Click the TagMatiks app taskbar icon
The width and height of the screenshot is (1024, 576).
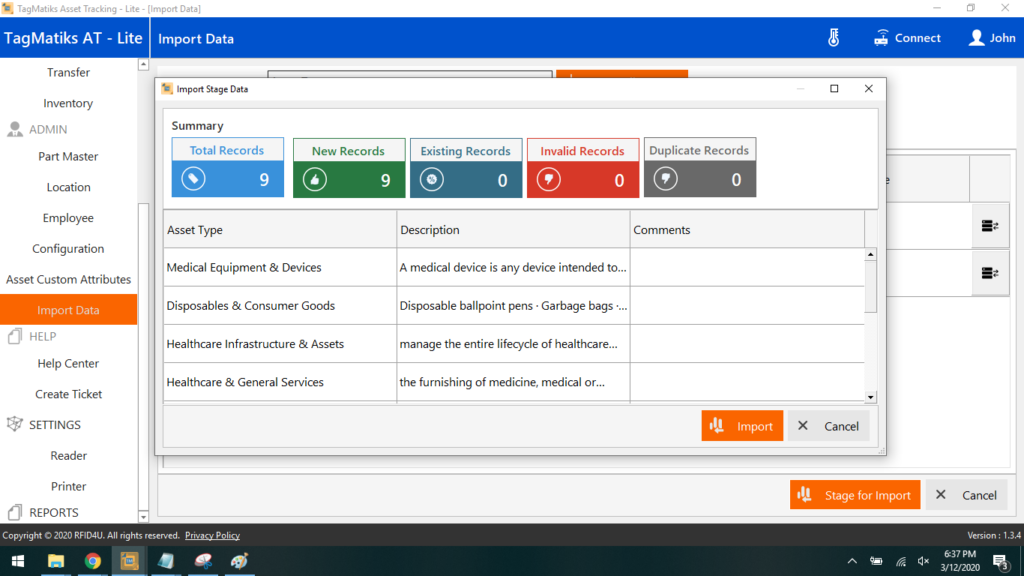pyautogui.click(x=129, y=561)
